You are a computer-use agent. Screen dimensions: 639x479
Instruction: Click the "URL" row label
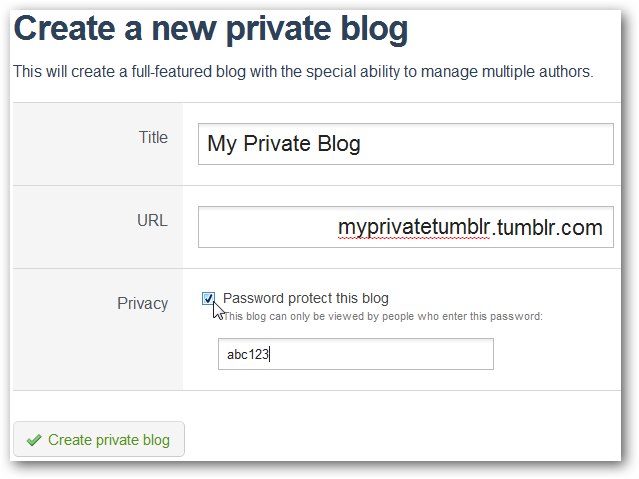point(152,220)
